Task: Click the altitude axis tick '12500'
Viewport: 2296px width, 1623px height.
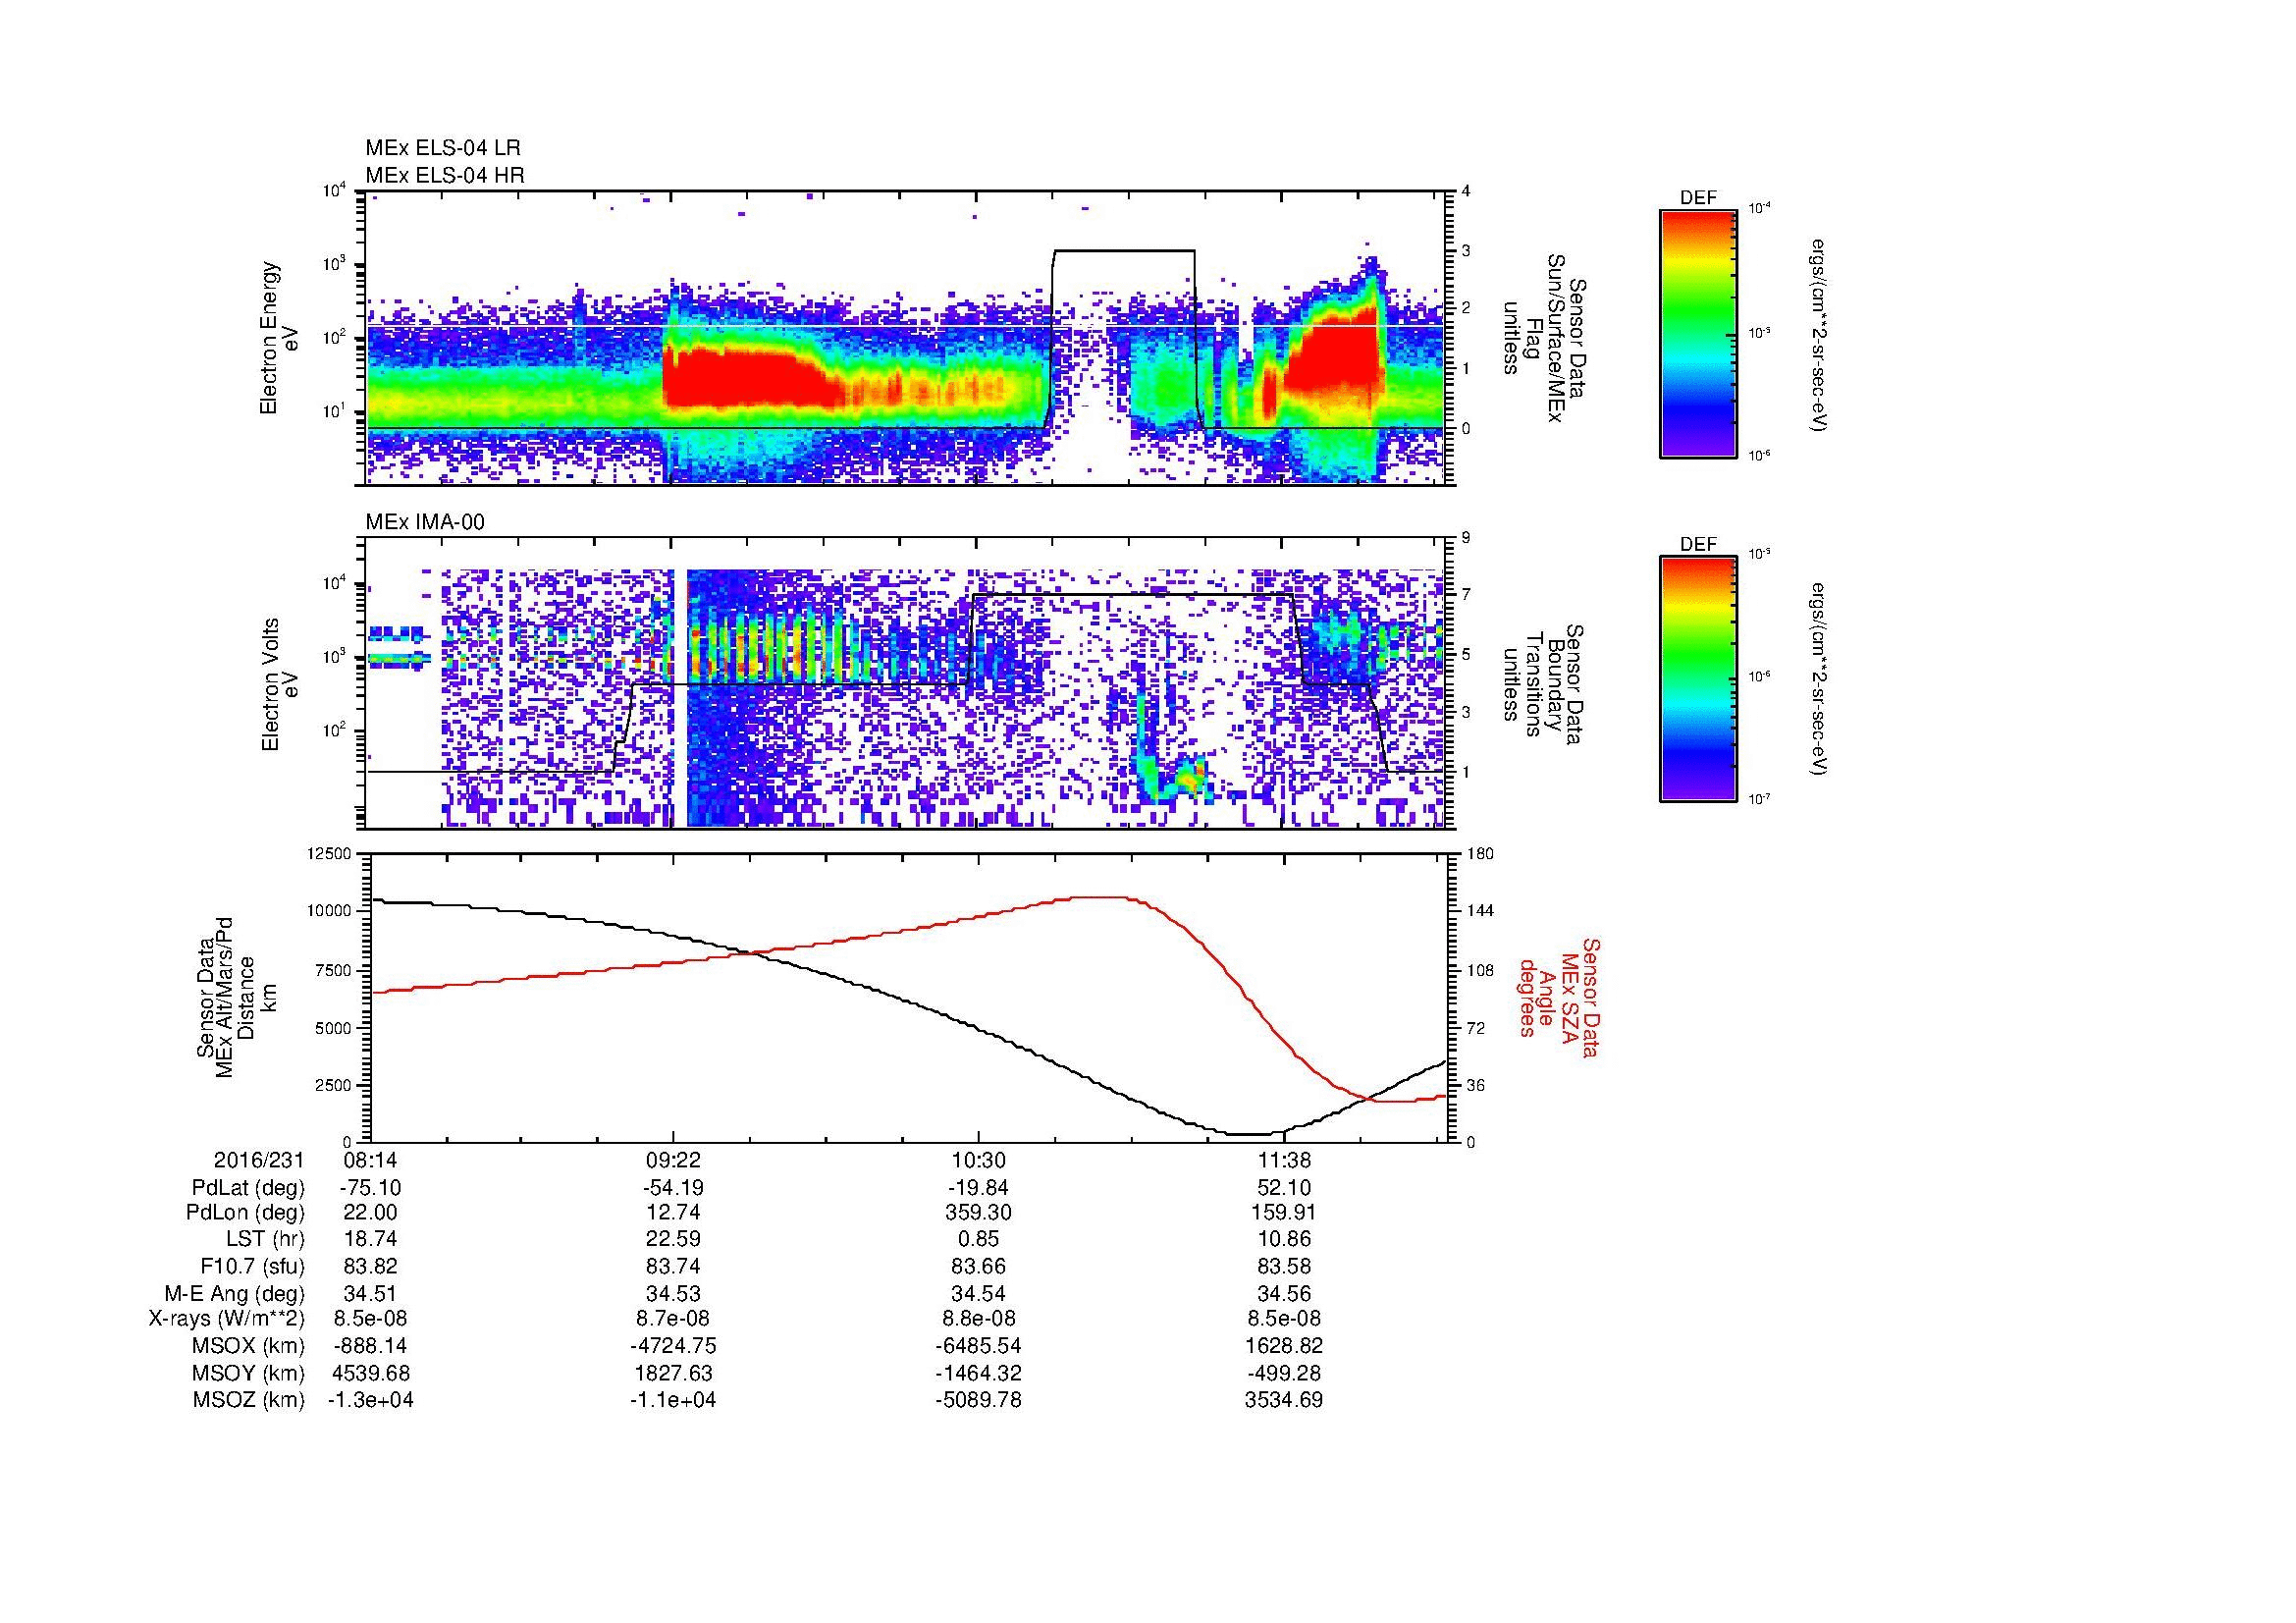Action: pos(330,854)
